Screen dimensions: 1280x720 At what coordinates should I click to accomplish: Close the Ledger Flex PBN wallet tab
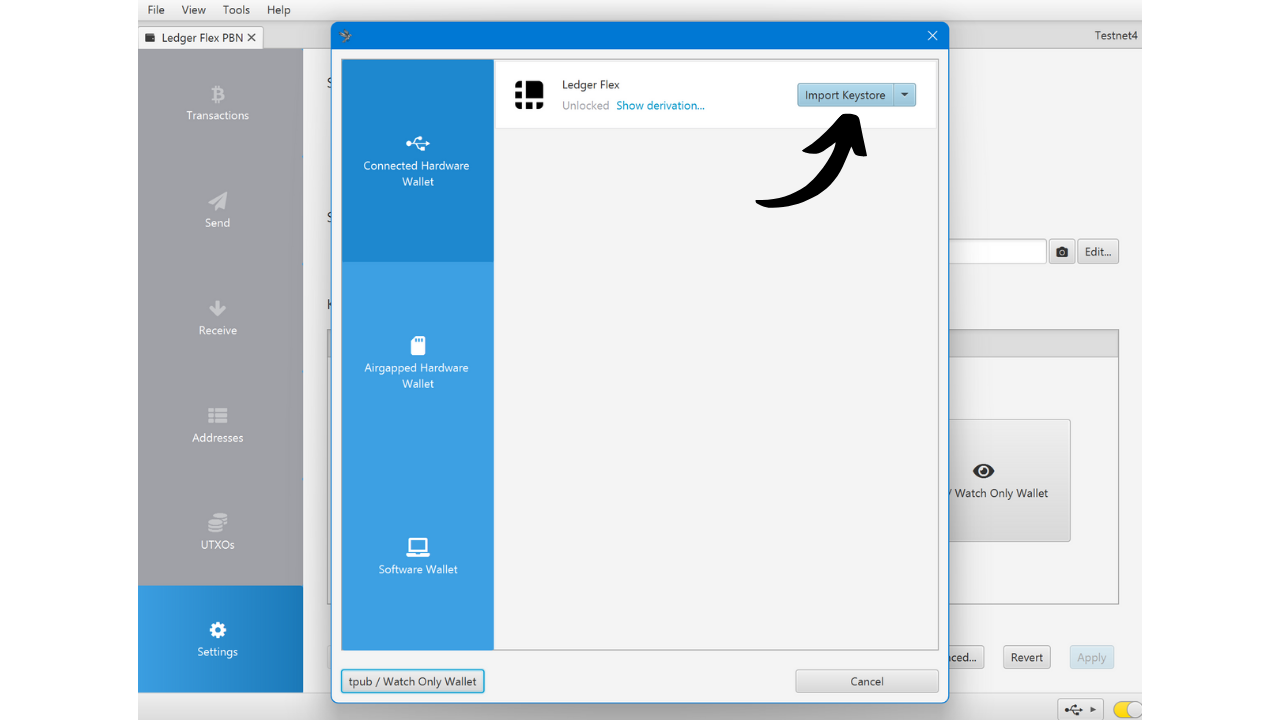tap(252, 38)
